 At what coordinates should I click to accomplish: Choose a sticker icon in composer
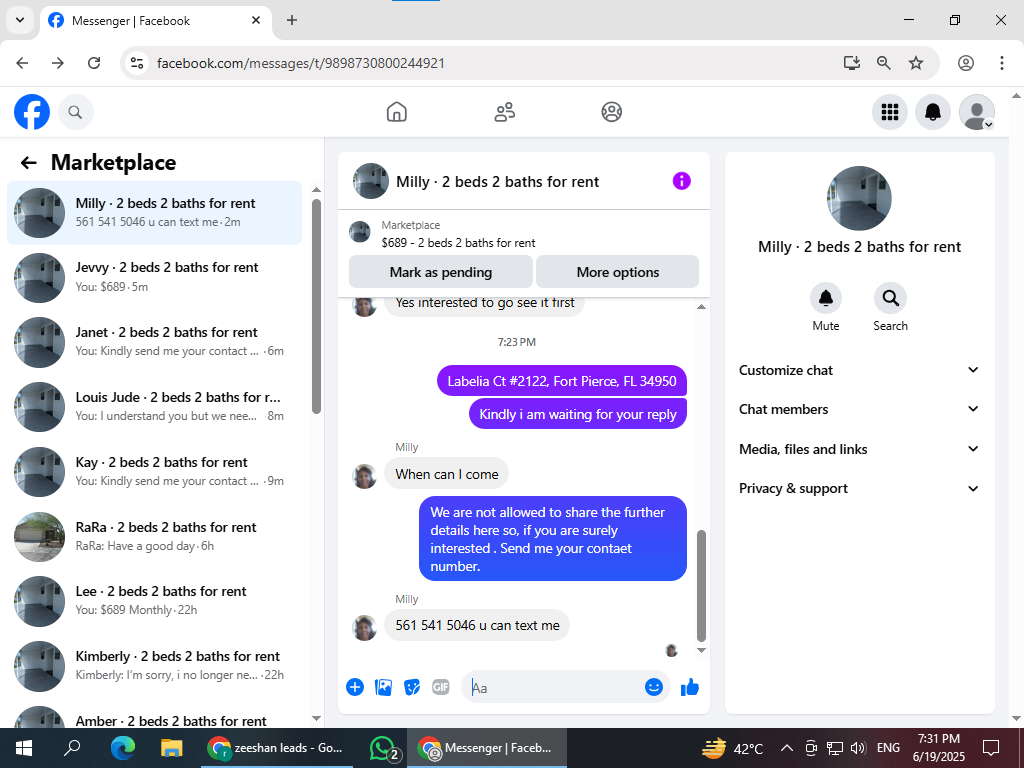click(x=411, y=687)
